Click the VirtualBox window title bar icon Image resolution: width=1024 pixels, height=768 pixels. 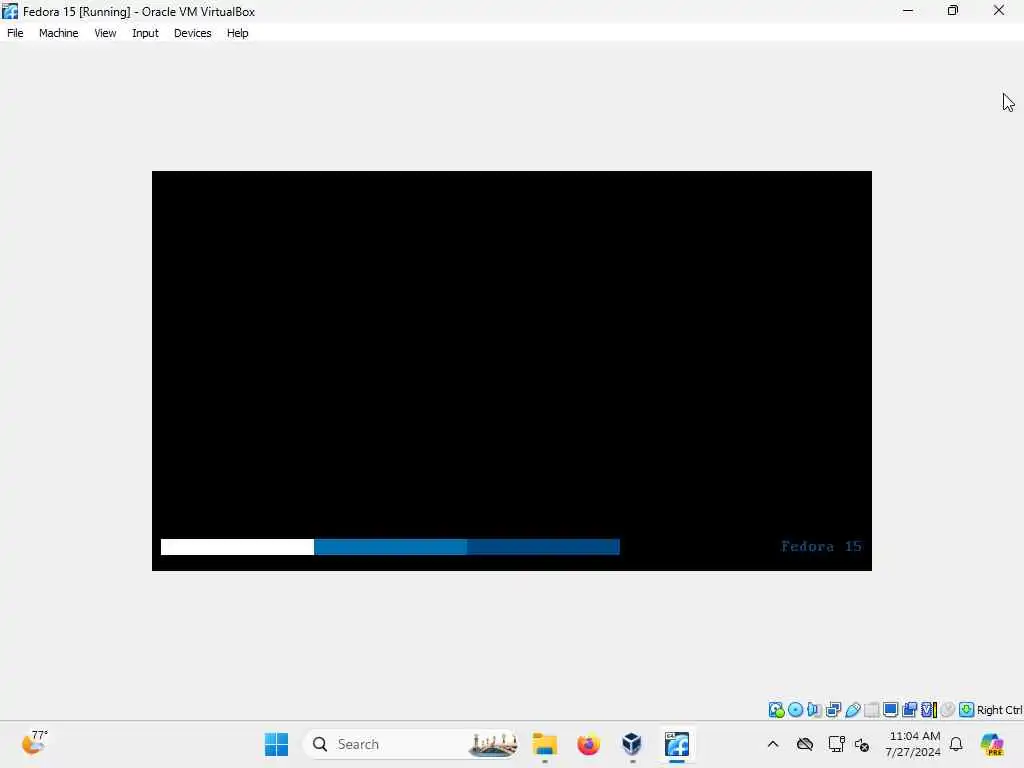pos(10,11)
